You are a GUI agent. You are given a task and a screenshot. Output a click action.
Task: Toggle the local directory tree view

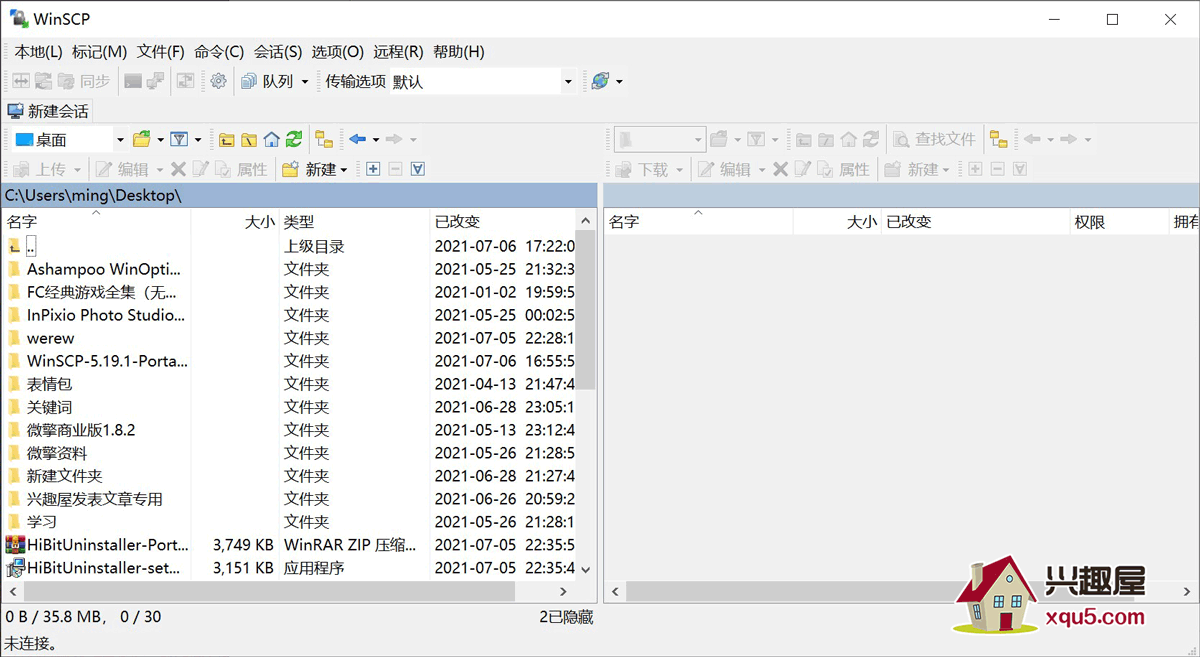click(323, 140)
